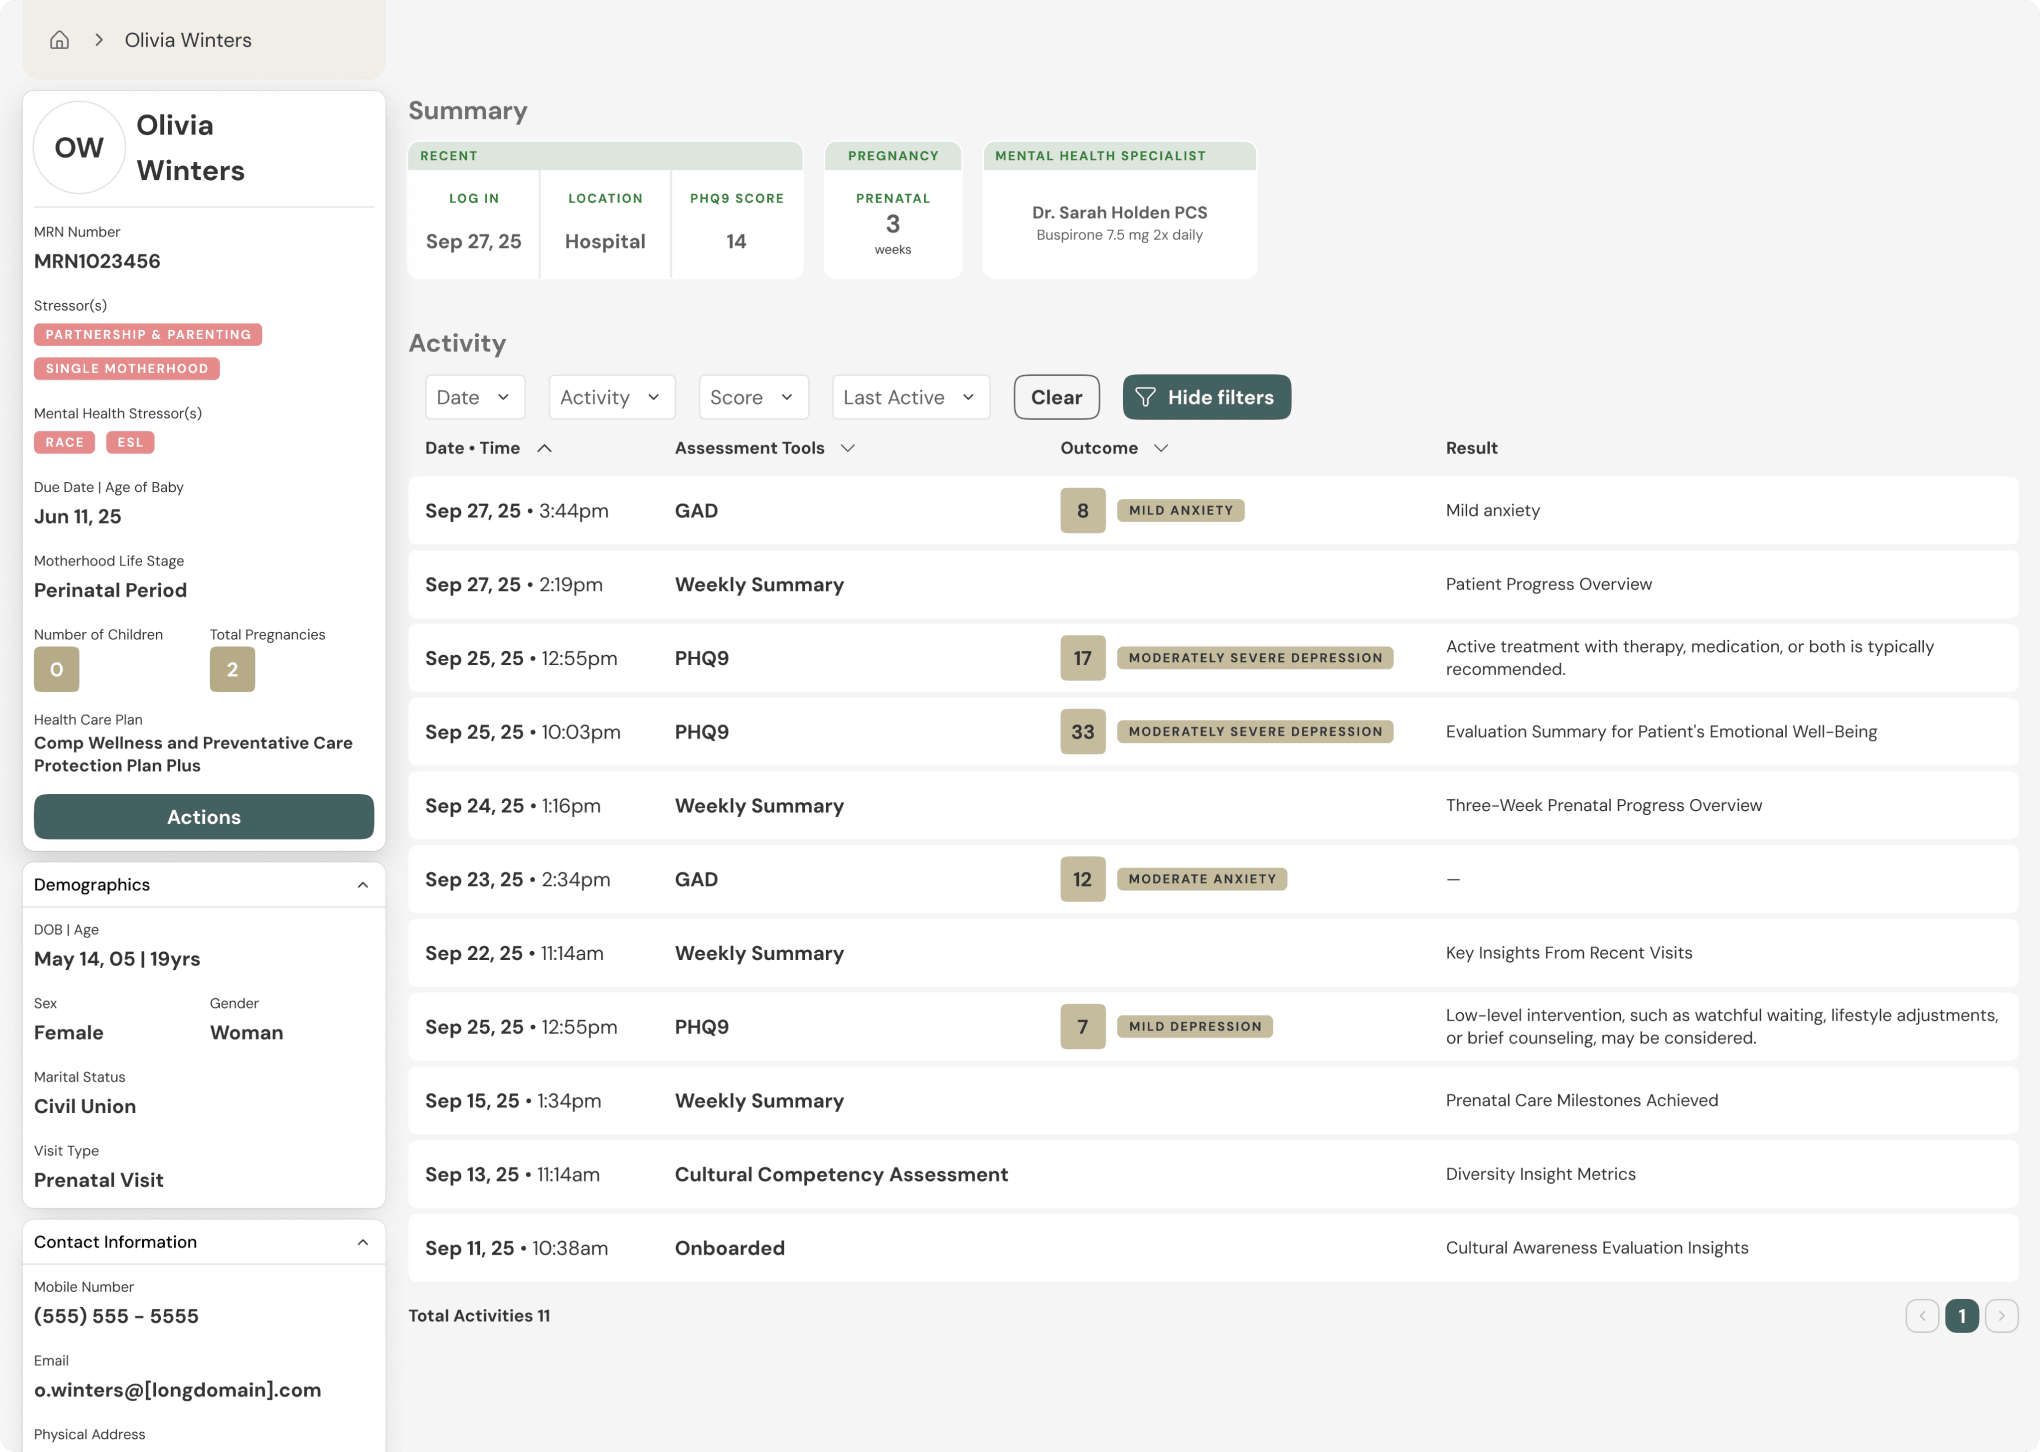The height and width of the screenshot is (1452, 2040).
Task: Open the Score filter dropdown
Action: 752,397
